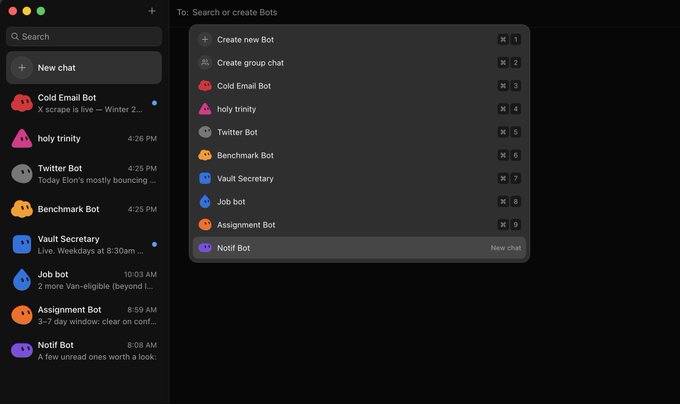
Task: Click the yellow minimize window button
Action: (x=27, y=11)
